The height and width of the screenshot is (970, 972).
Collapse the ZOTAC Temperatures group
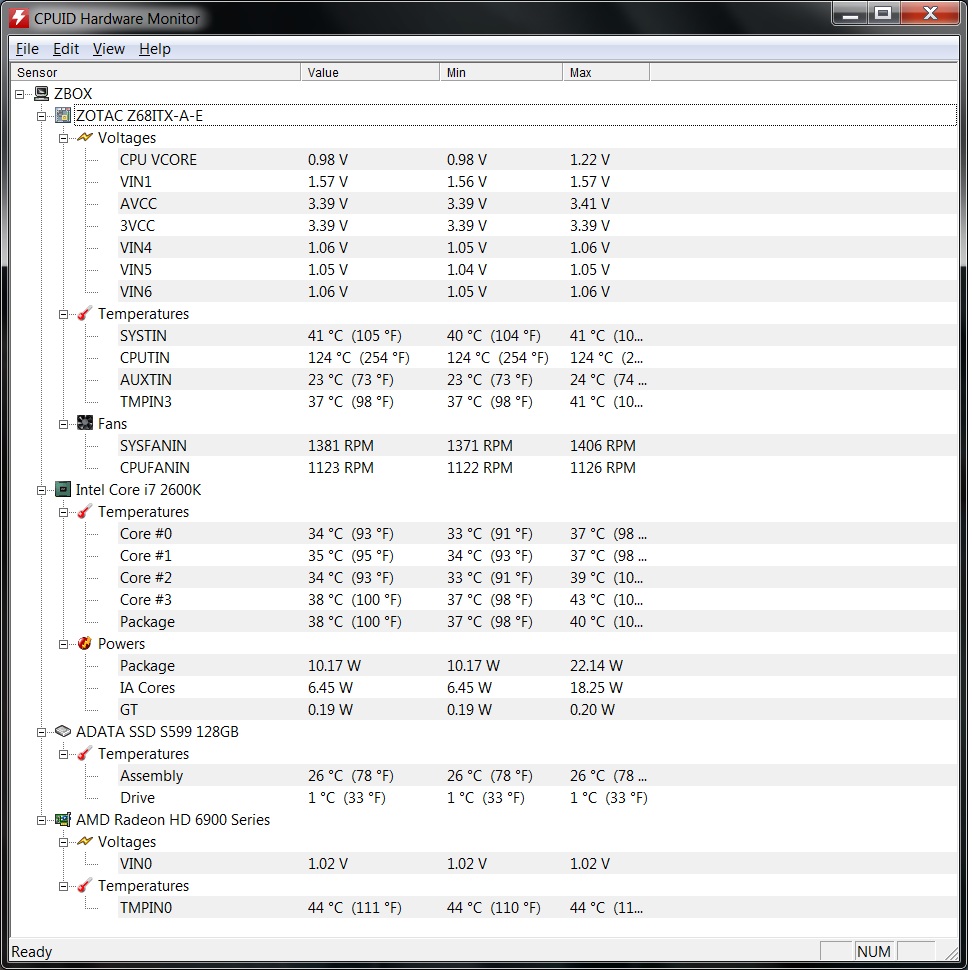64,314
